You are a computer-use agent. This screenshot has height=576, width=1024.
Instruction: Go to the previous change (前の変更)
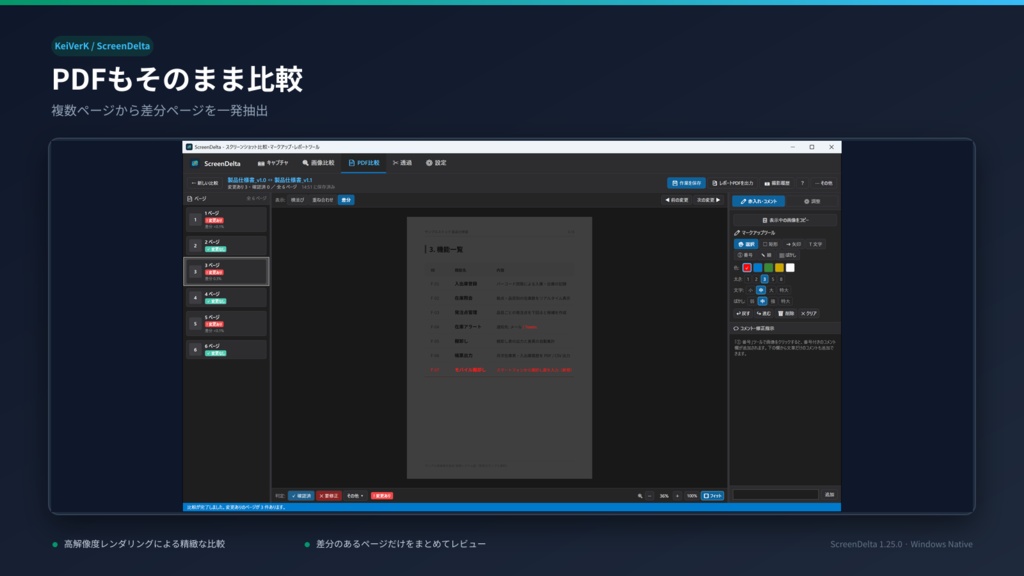(x=677, y=200)
